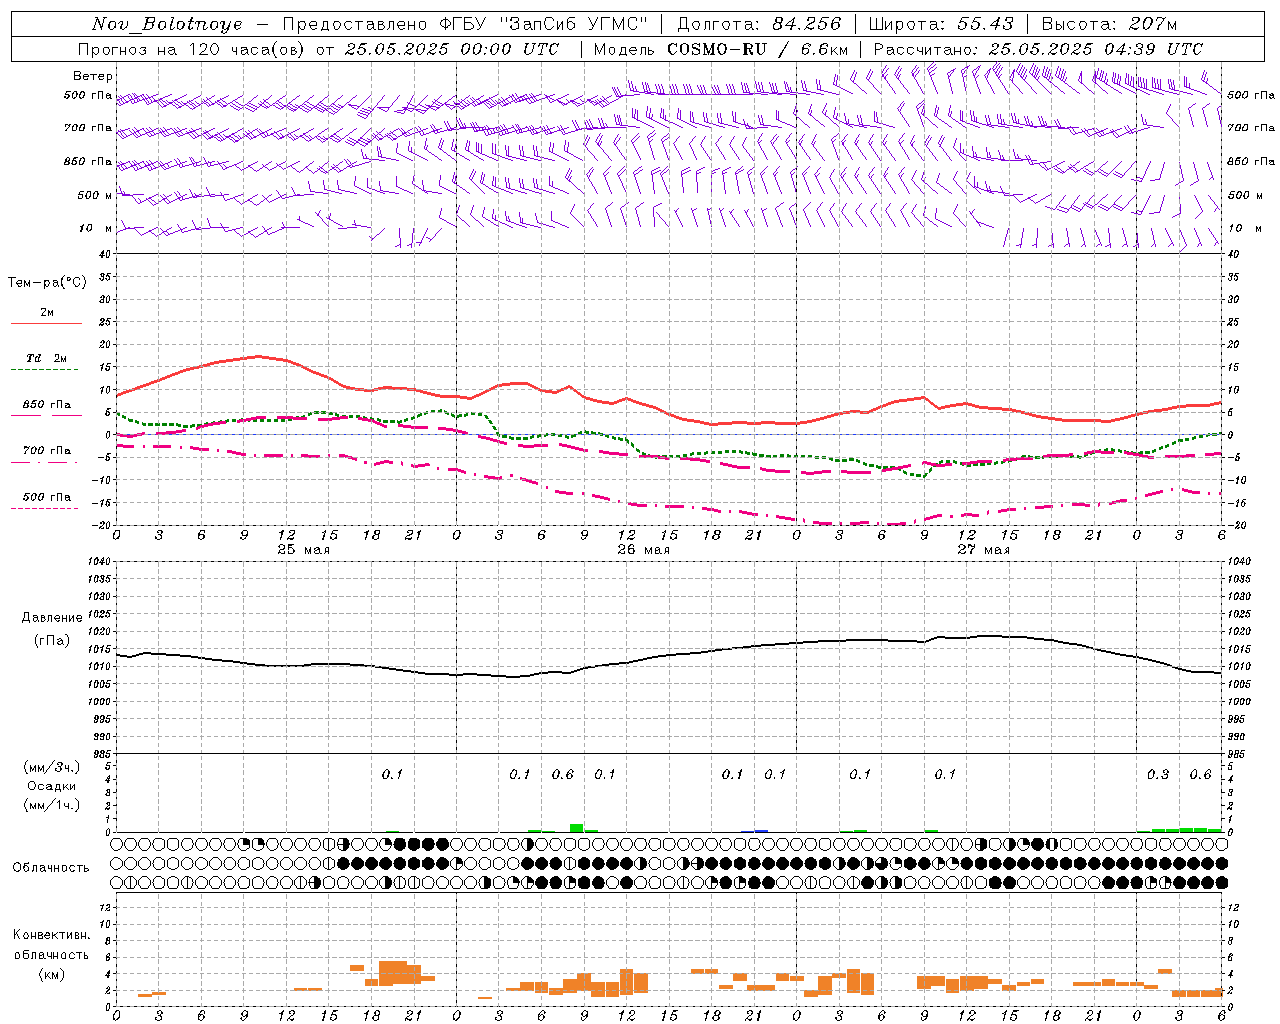
Task: Click the Td 2м dew point legend entry
Action: [x=47, y=358]
